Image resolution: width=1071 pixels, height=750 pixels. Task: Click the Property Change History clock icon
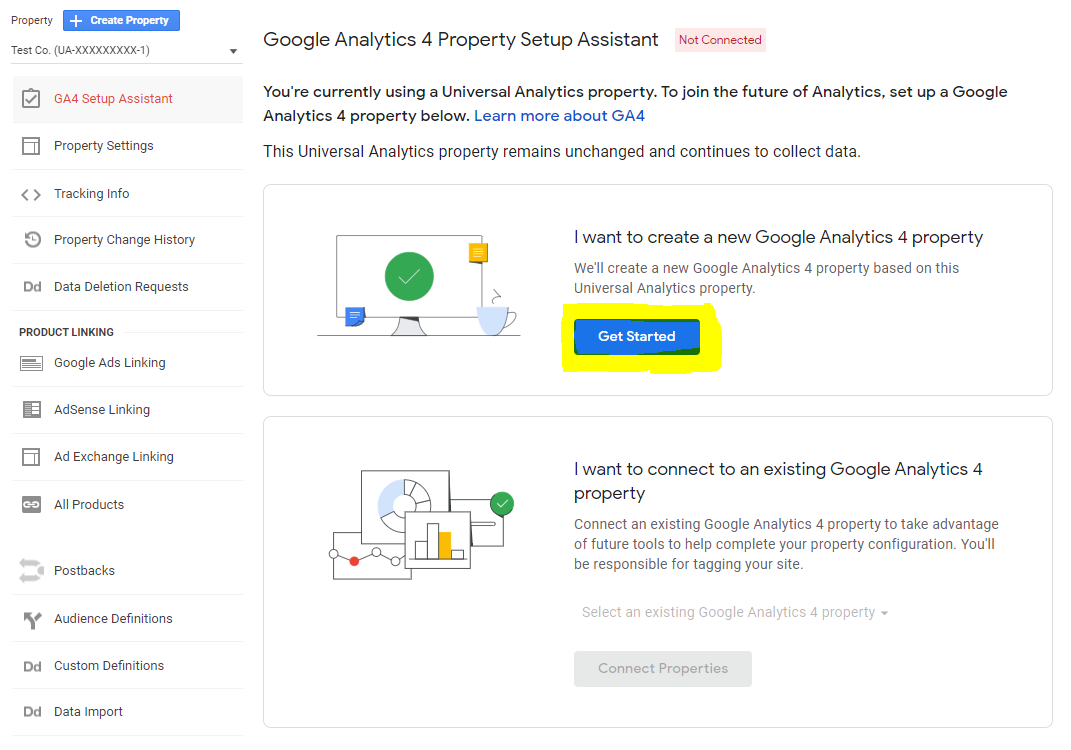point(32,240)
